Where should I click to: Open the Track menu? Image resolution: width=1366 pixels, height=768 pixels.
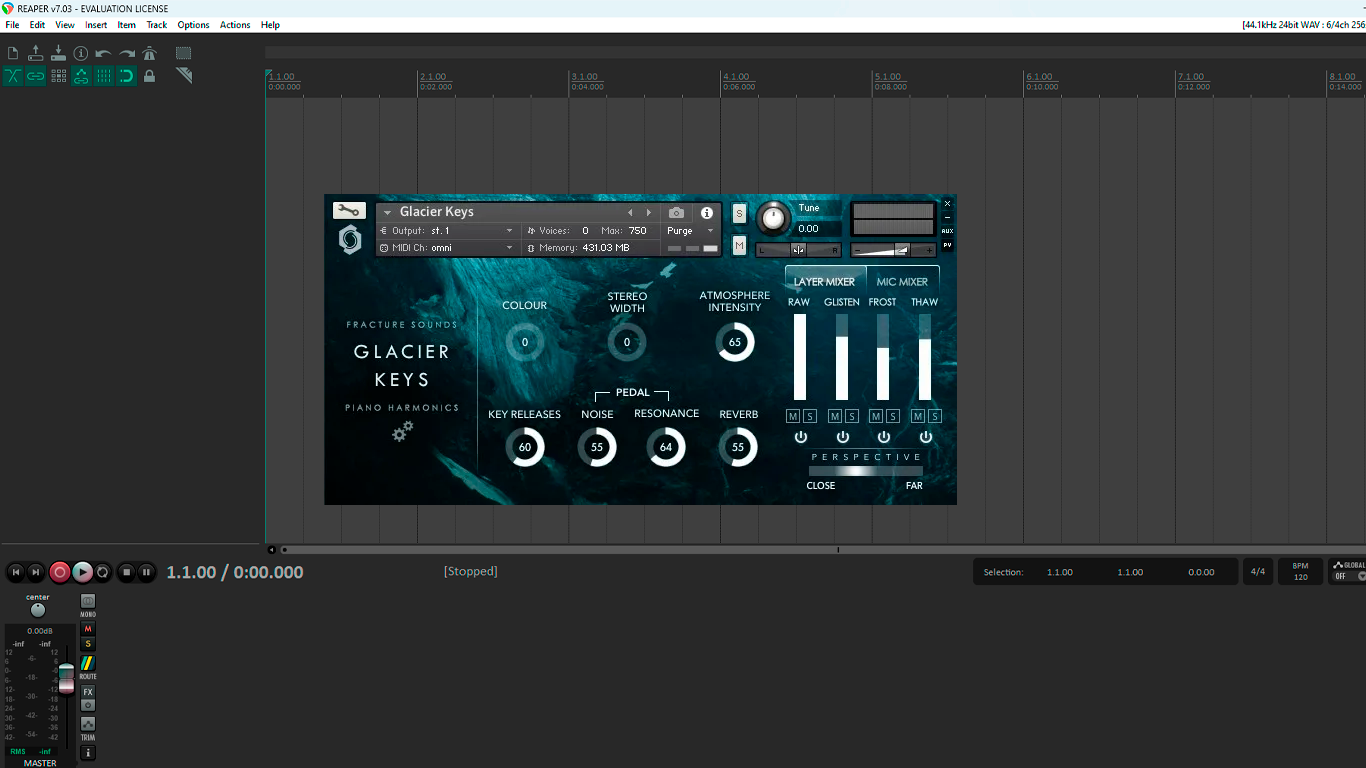(157, 25)
